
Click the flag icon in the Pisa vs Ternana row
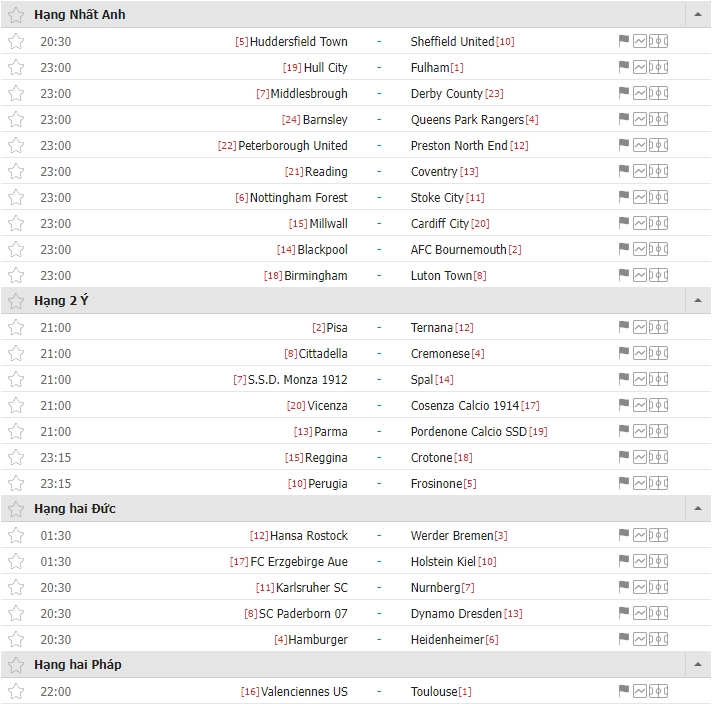coord(624,327)
